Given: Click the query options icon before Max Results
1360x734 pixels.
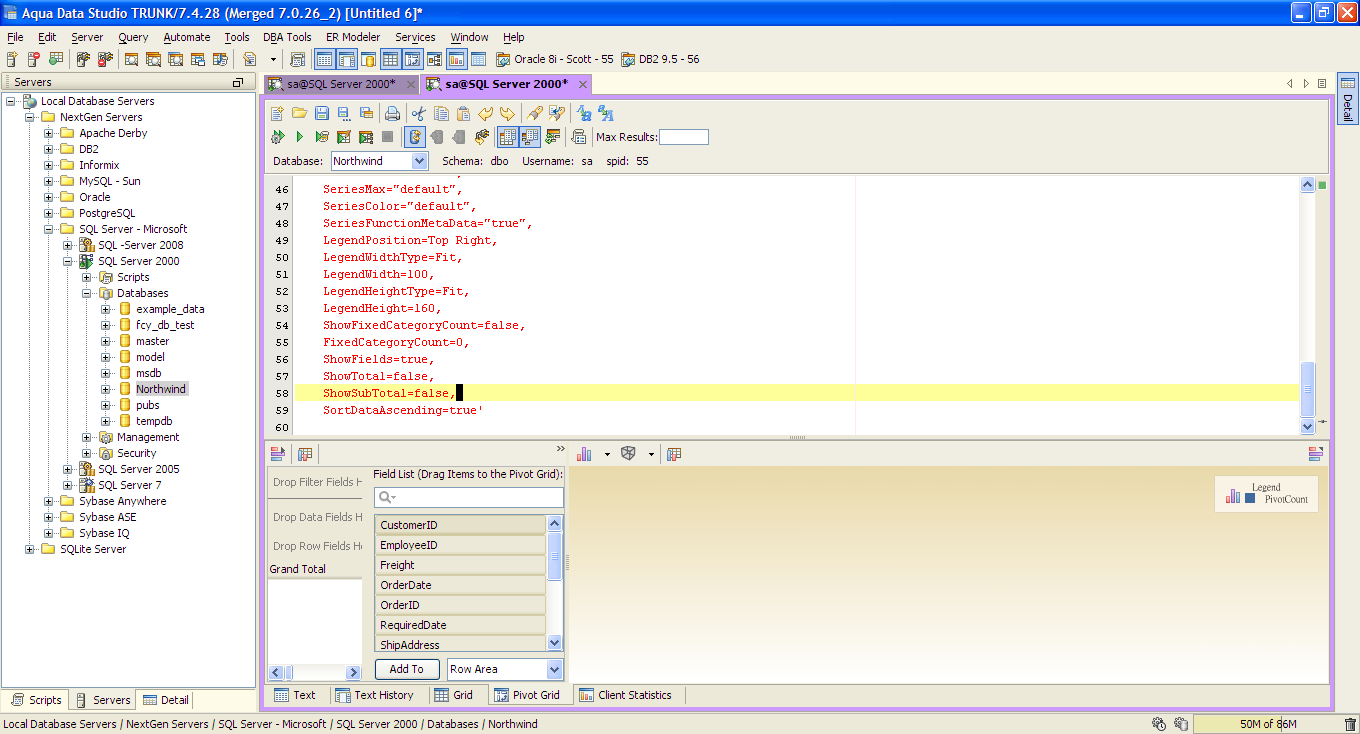Looking at the screenshot, I should click(x=579, y=137).
